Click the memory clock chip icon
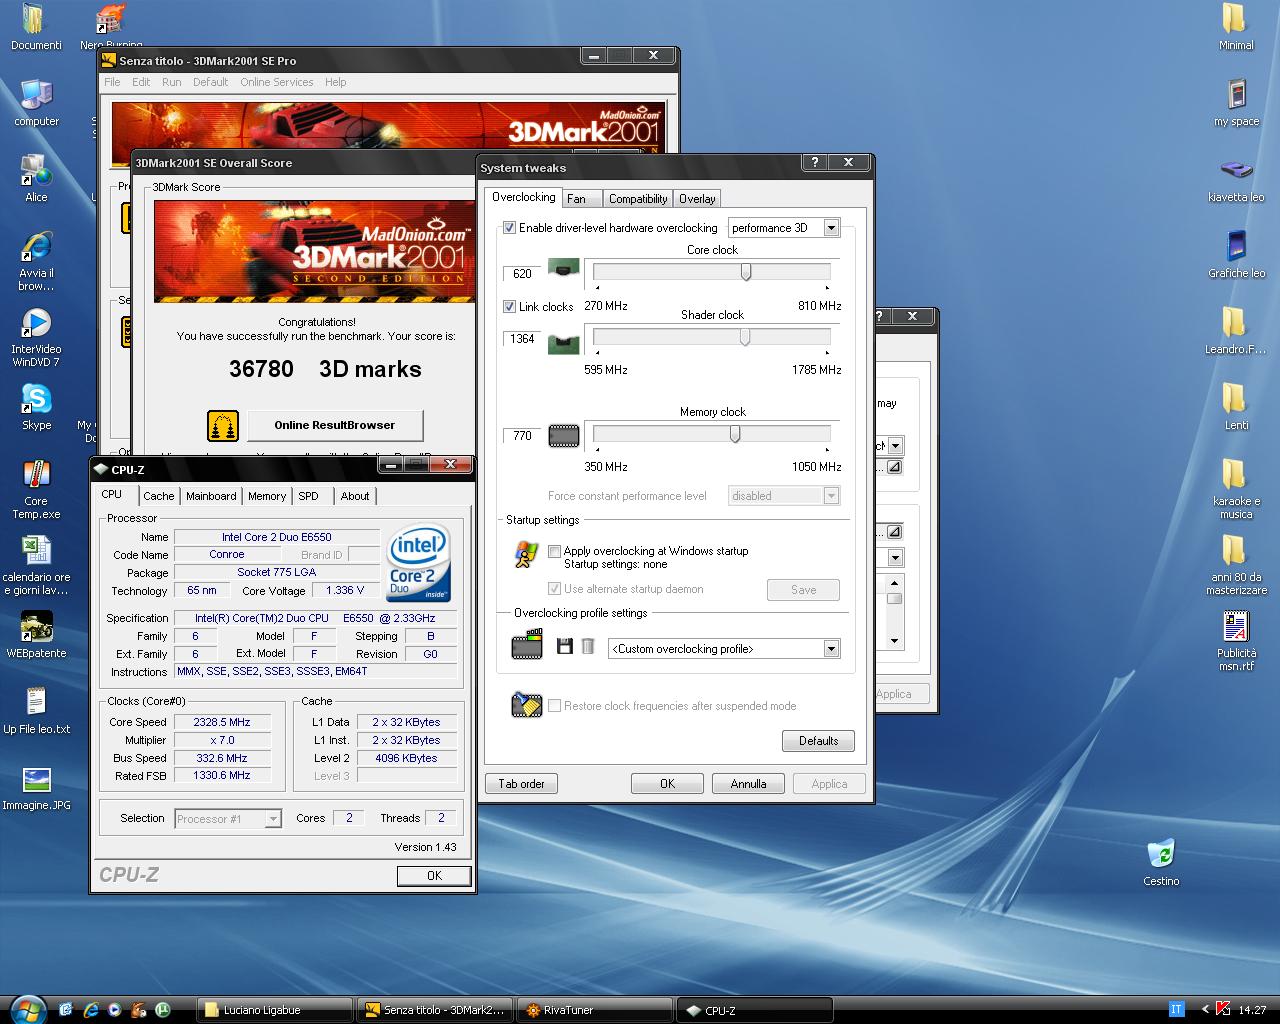1280x1024 pixels. pos(564,435)
